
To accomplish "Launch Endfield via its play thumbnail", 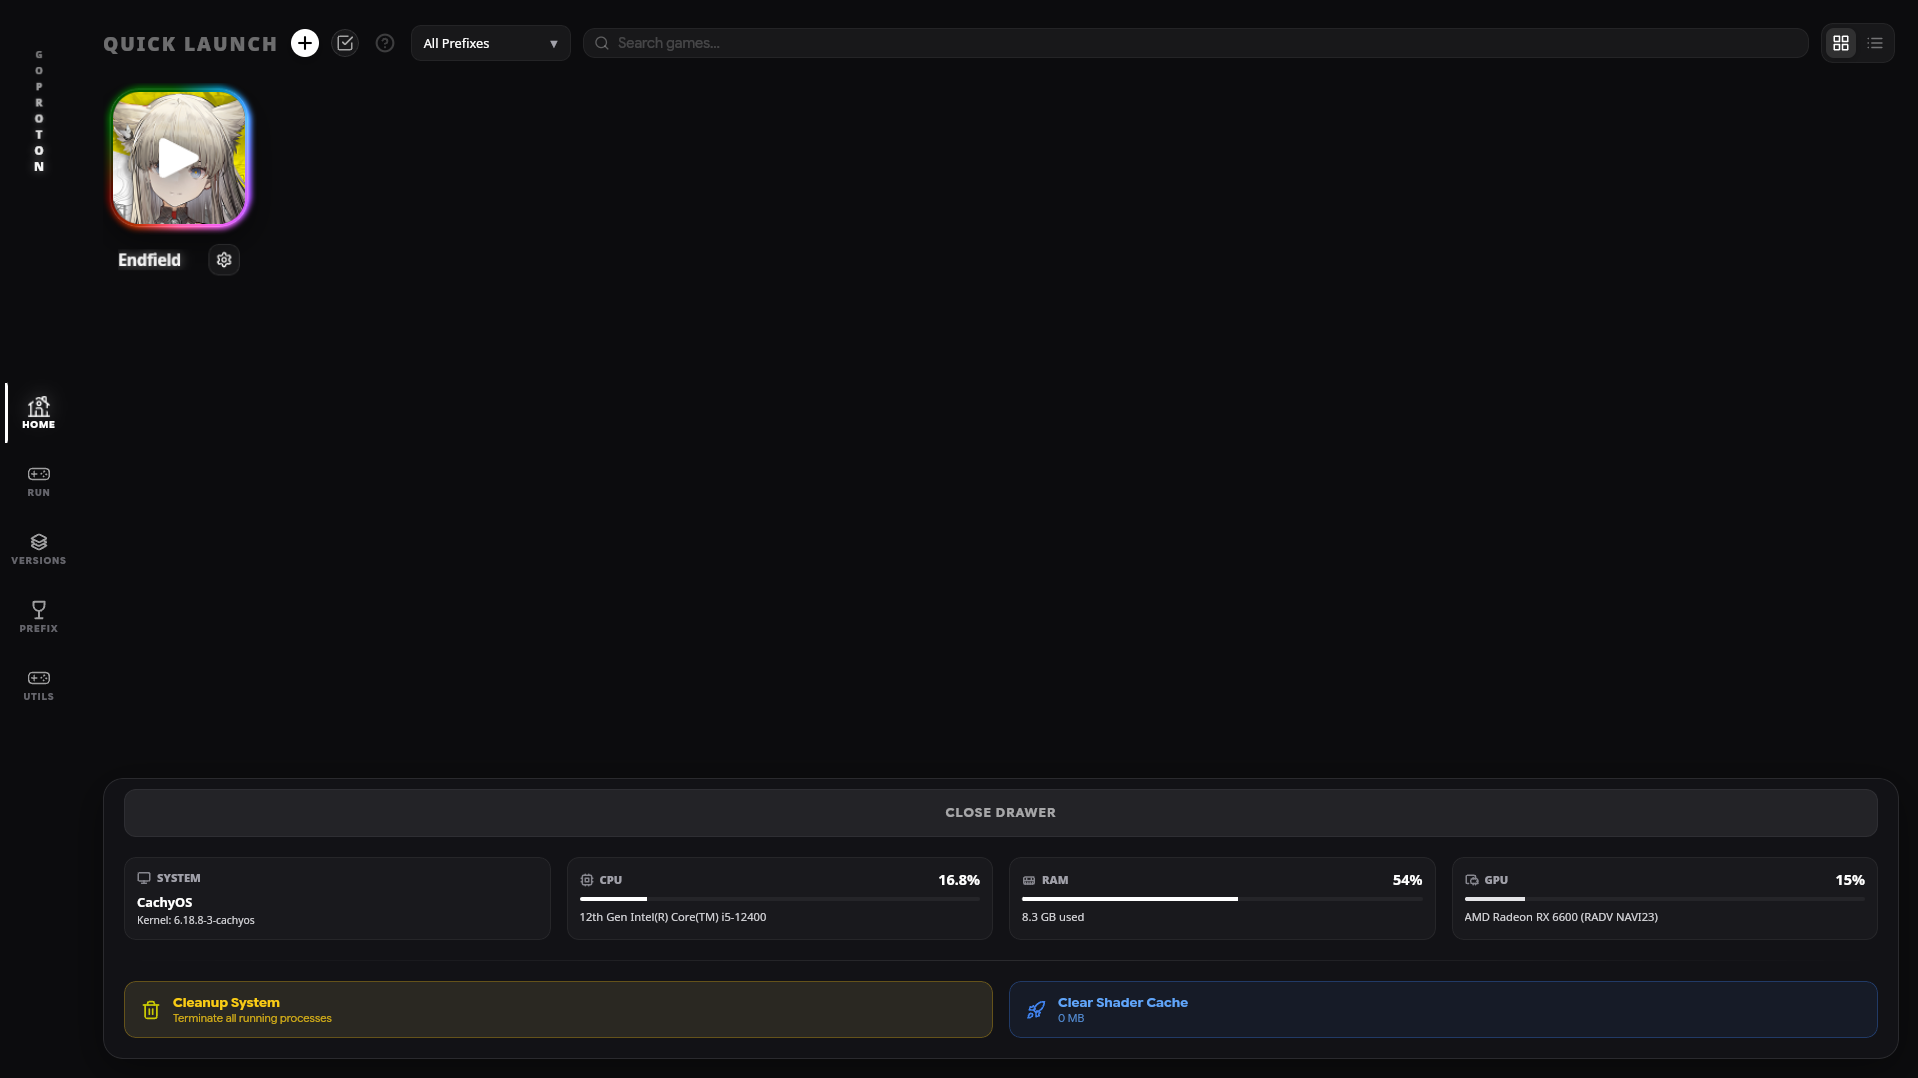I will point(179,158).
